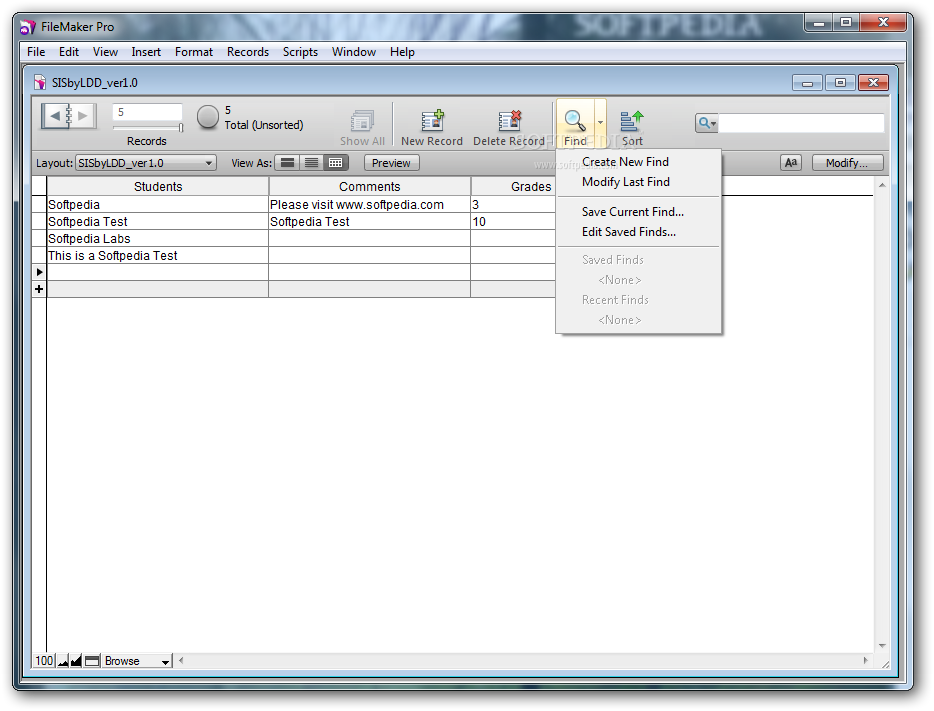Click the Sort toolbar icon
The image size is (934, 711).
(x=632, y=121)
